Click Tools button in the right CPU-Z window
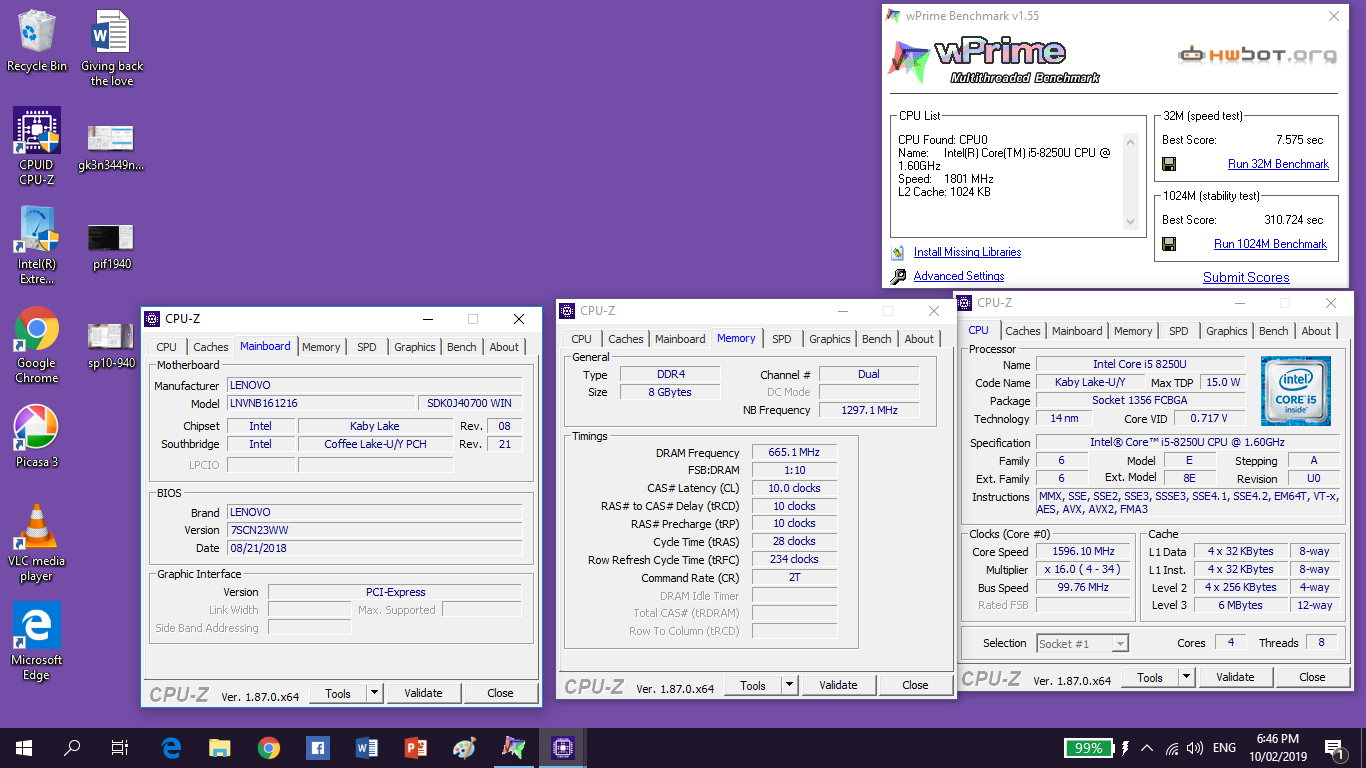The height and width of the screenshot is (768, 1366). tap(1150, 677)
